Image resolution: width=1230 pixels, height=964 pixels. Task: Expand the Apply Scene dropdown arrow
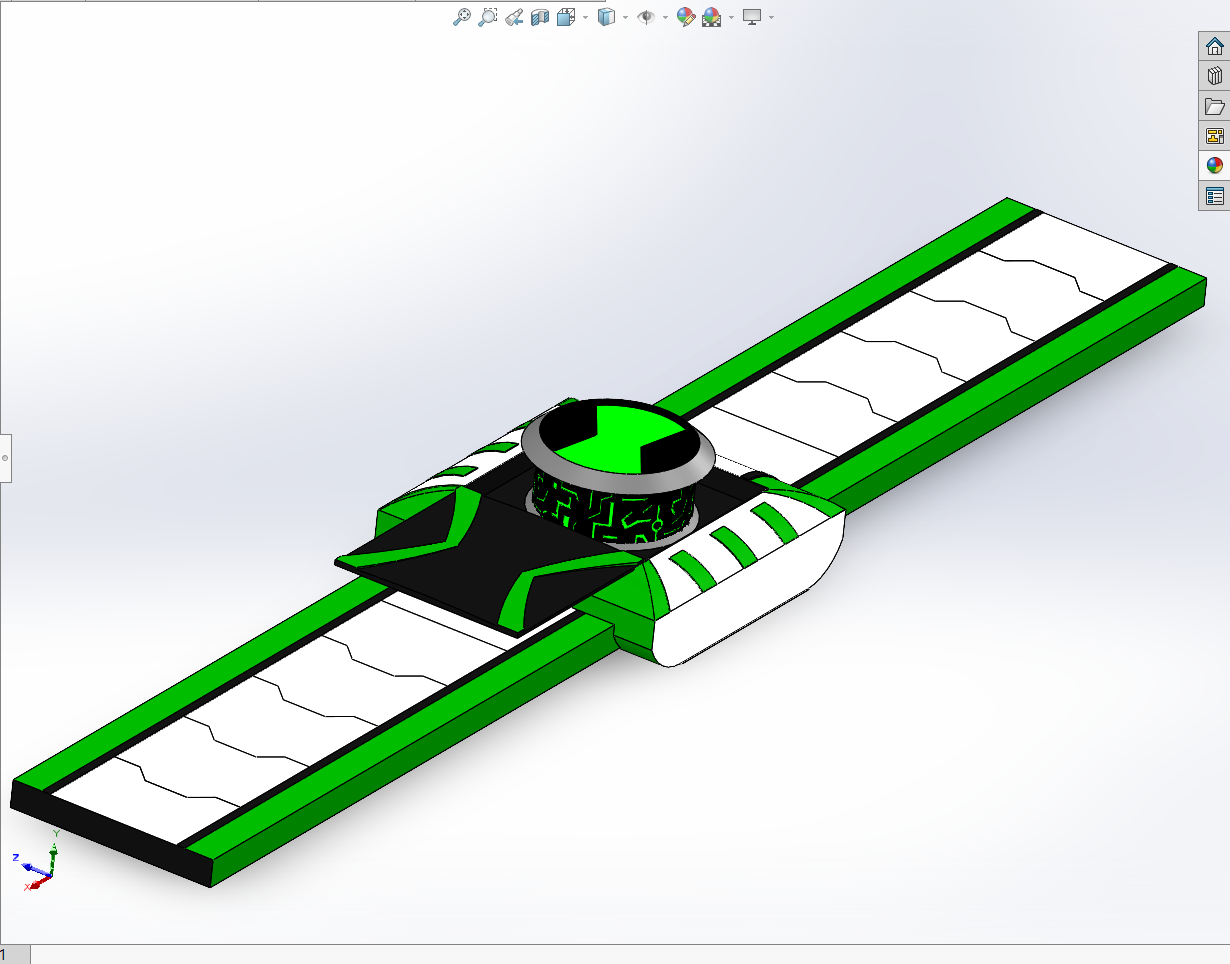click(731, 17)
